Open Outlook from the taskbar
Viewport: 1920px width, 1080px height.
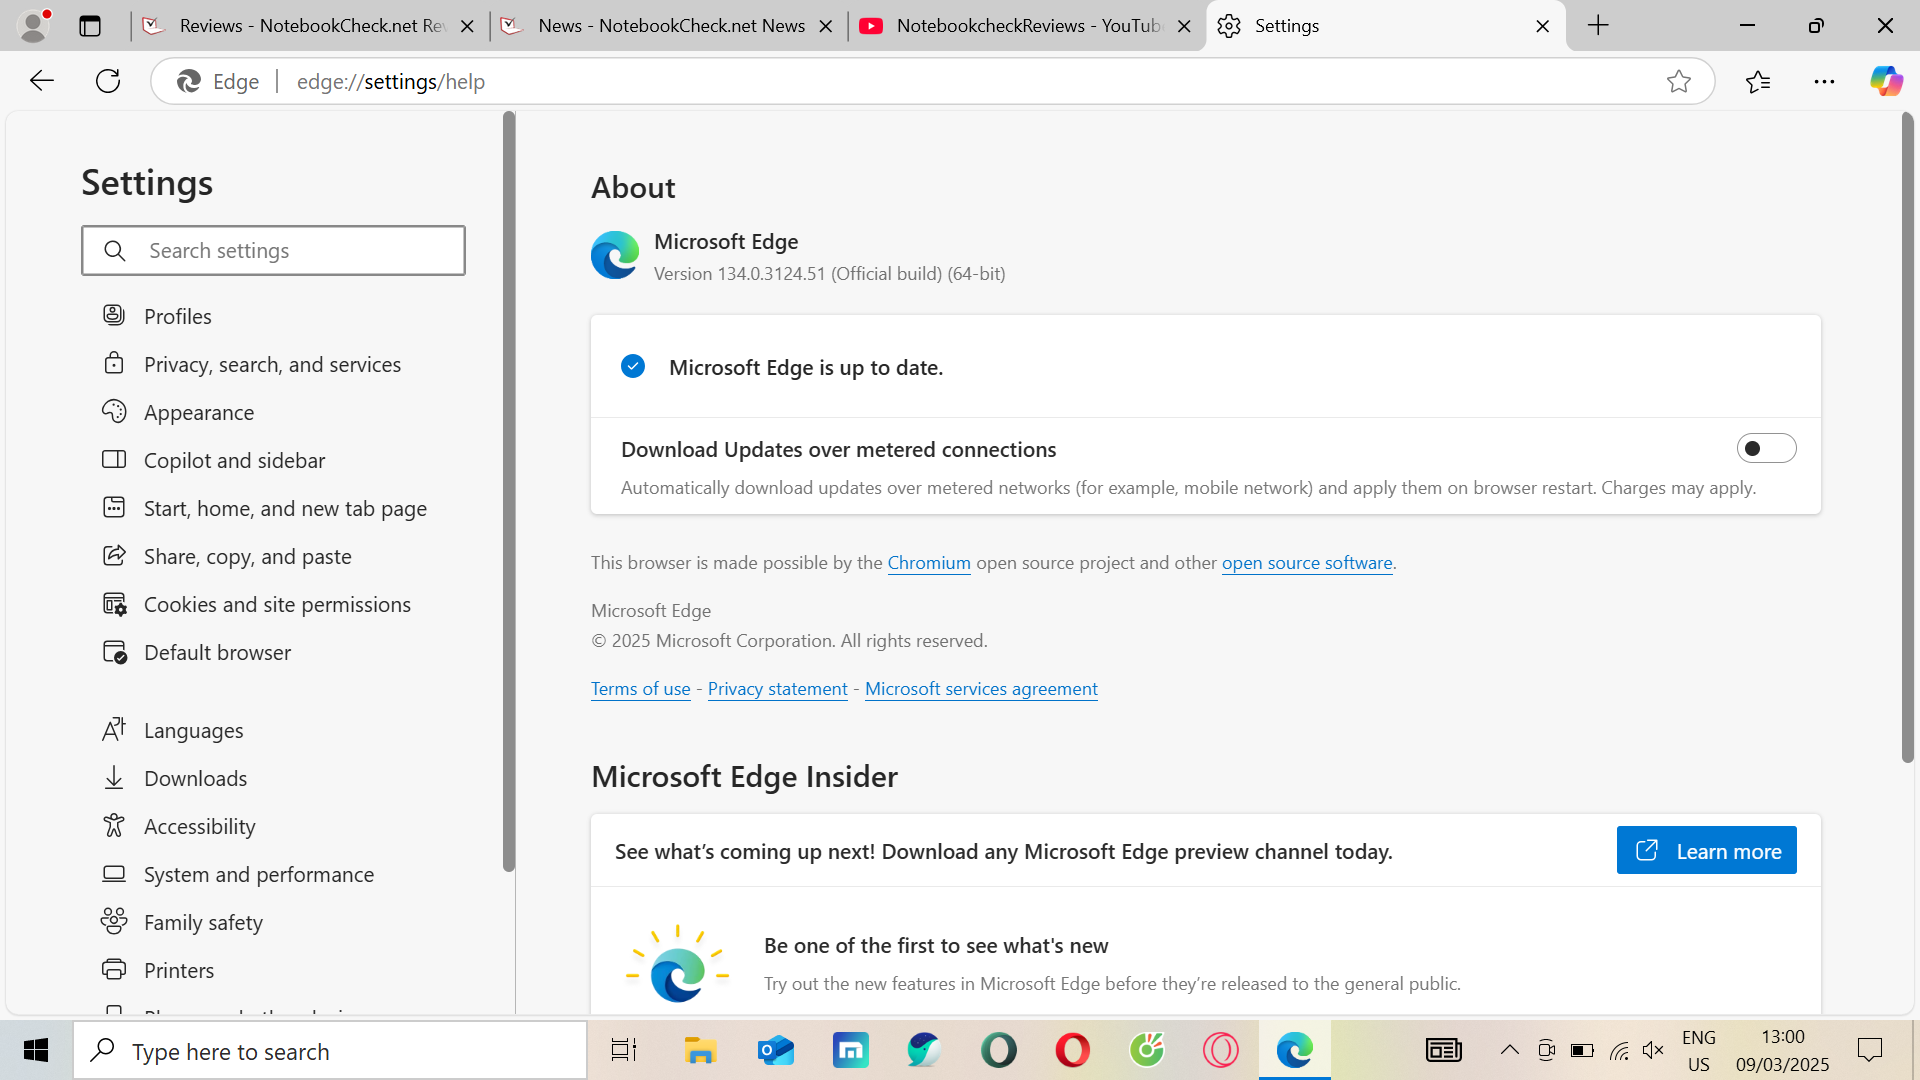pos(776,1050)
